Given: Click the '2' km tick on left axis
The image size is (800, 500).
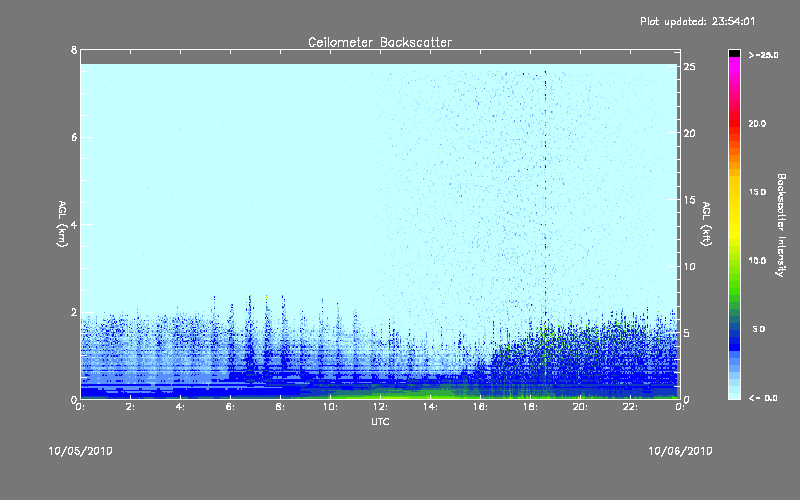Looking at the screenshot, I should pos(74,312).
